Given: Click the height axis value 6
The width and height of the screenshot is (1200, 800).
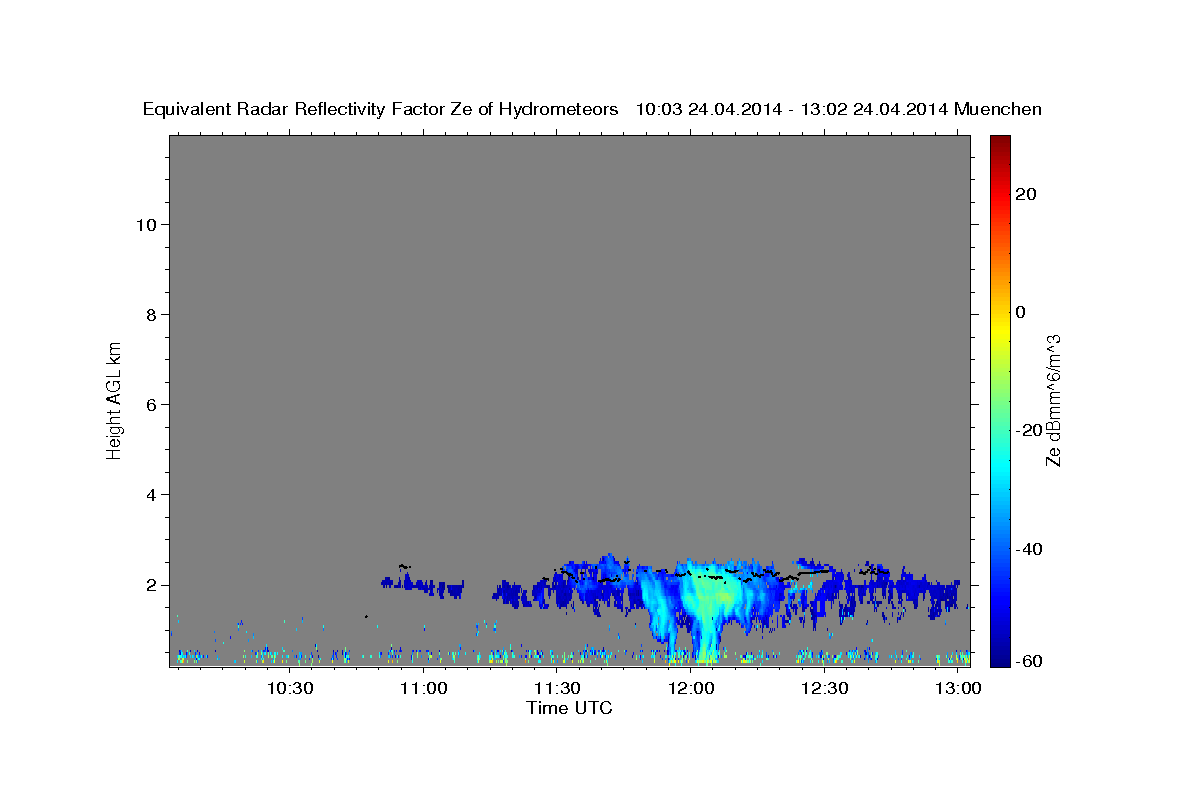Looking at the screenshot, I should [x=149, y=404].
